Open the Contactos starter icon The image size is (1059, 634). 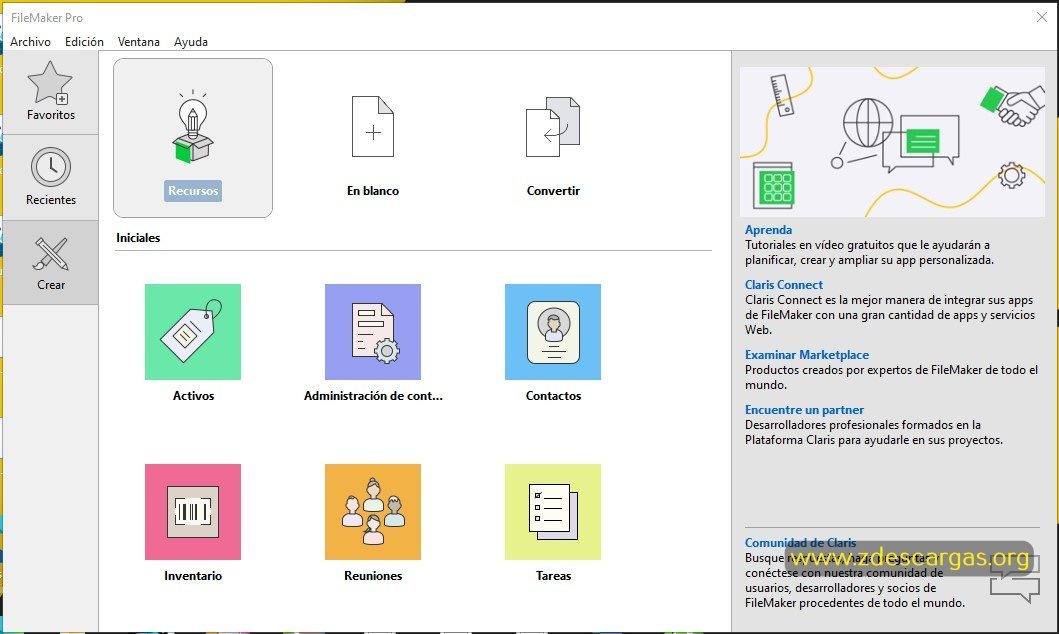[x=553, y=332]
